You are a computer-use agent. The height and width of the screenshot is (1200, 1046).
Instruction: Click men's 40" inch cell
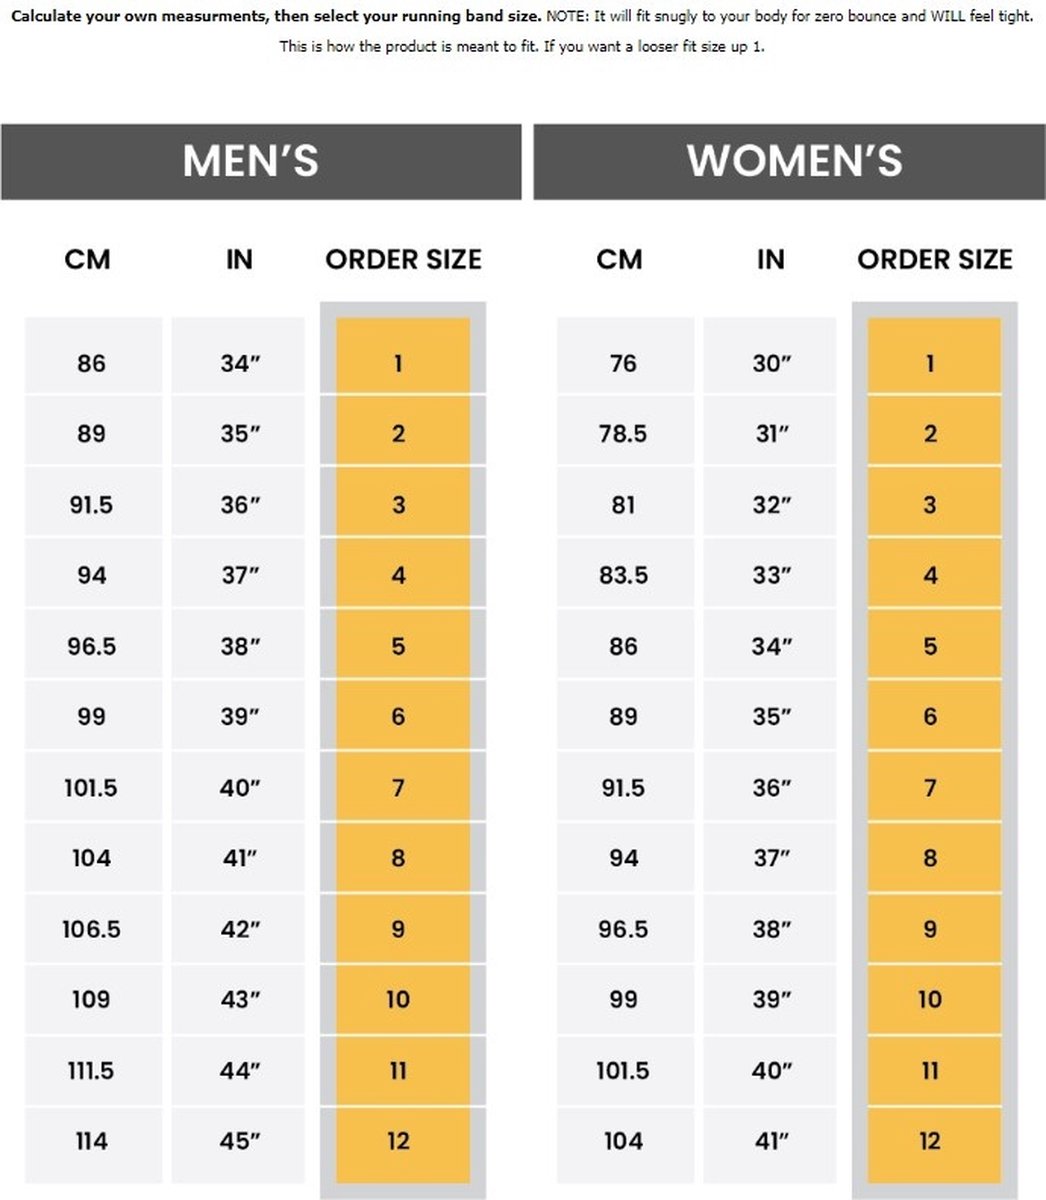coord(238,787)
